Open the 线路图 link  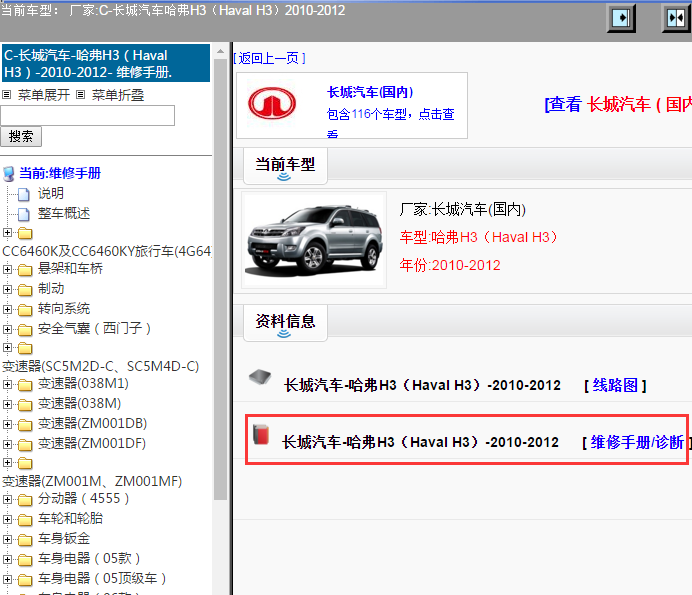(615, 385)
